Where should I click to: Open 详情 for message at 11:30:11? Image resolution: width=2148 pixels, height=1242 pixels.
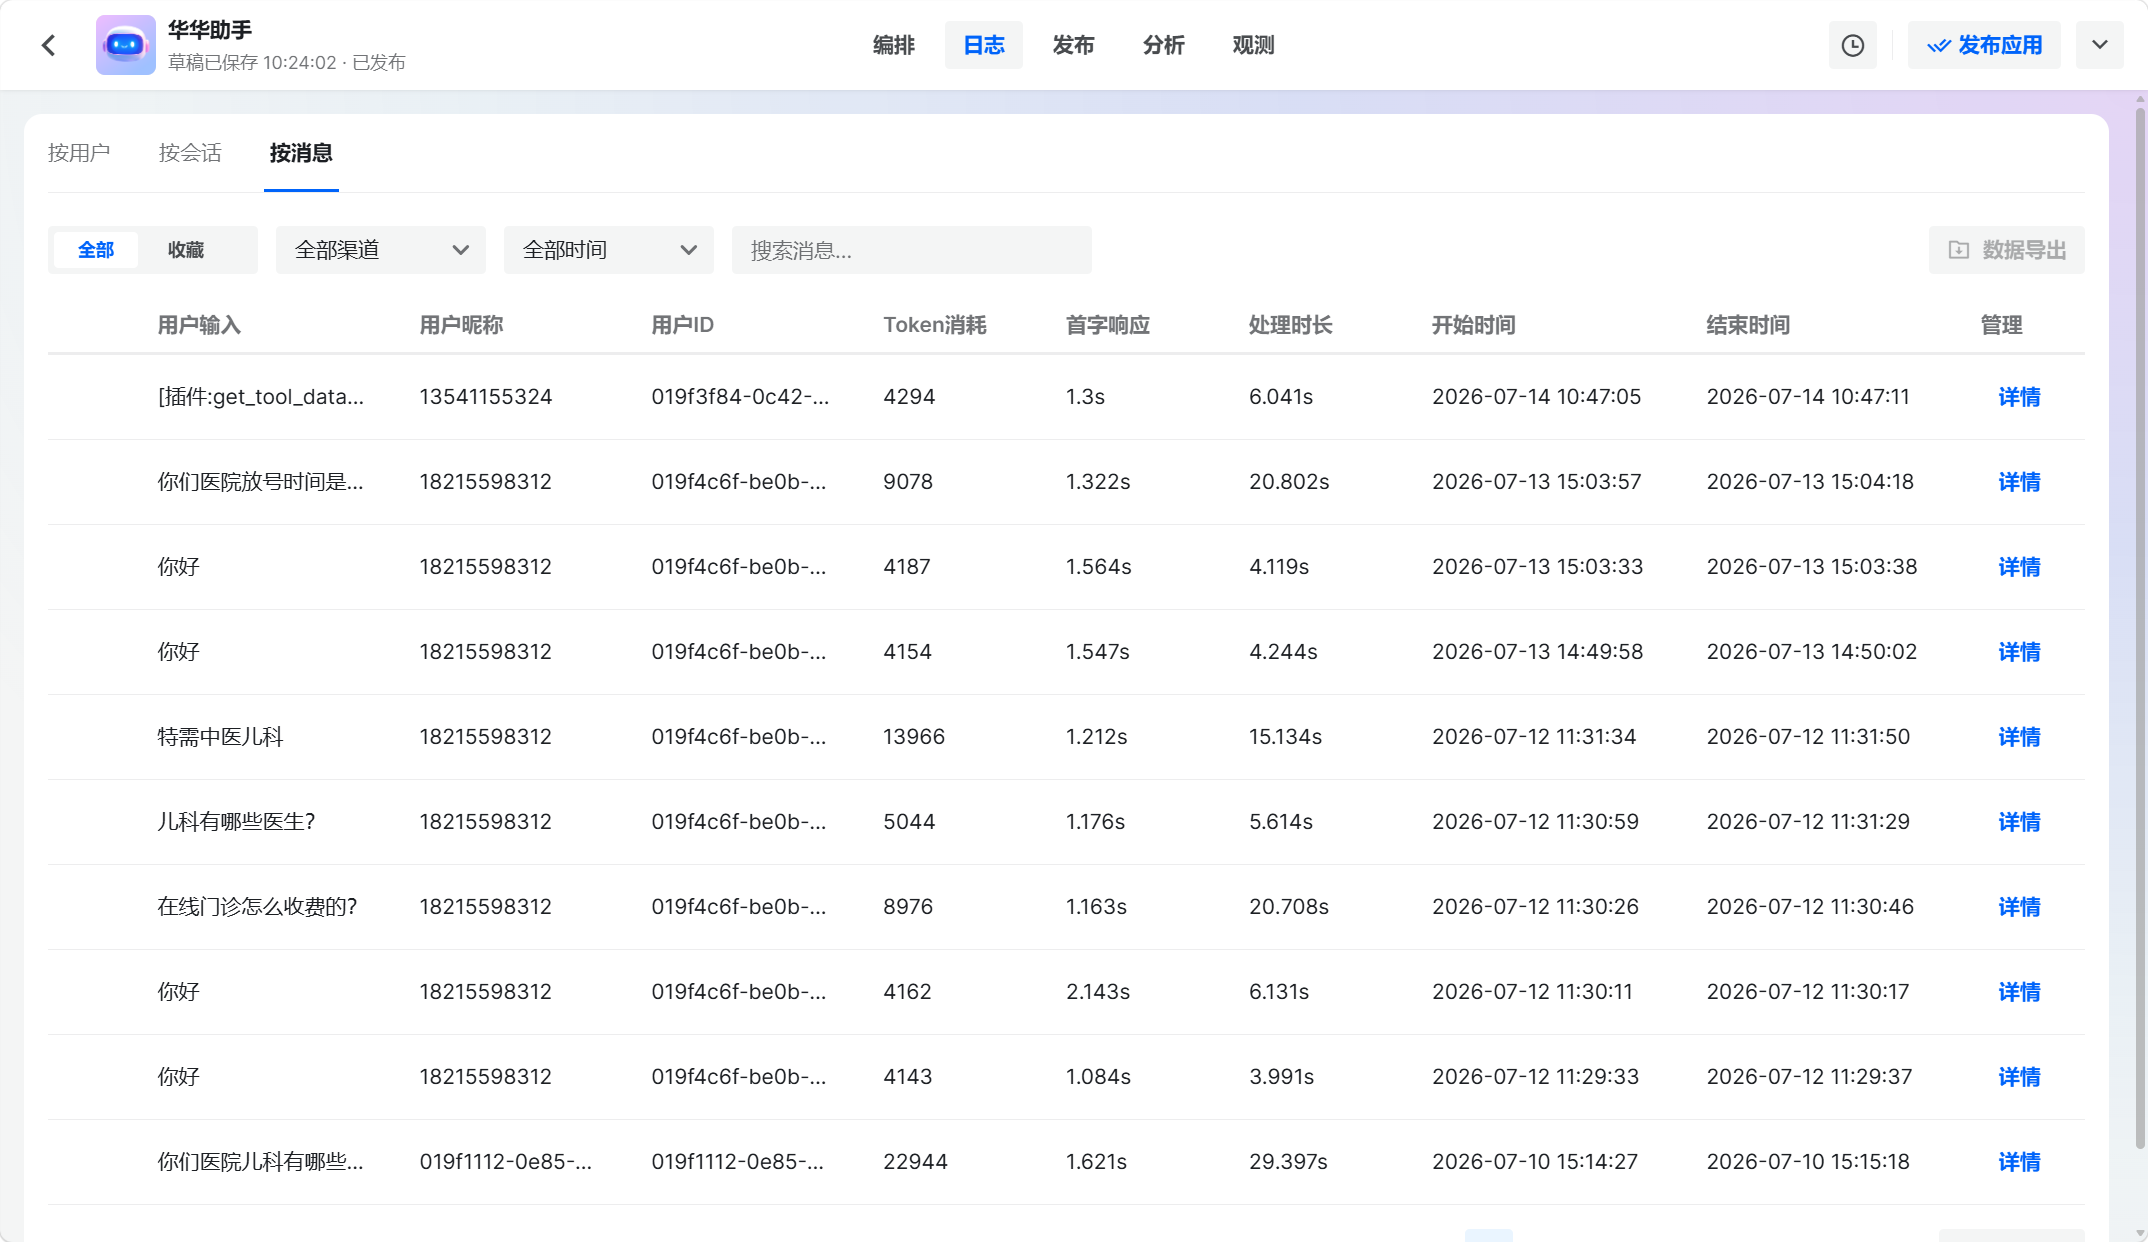[2019, 992]
